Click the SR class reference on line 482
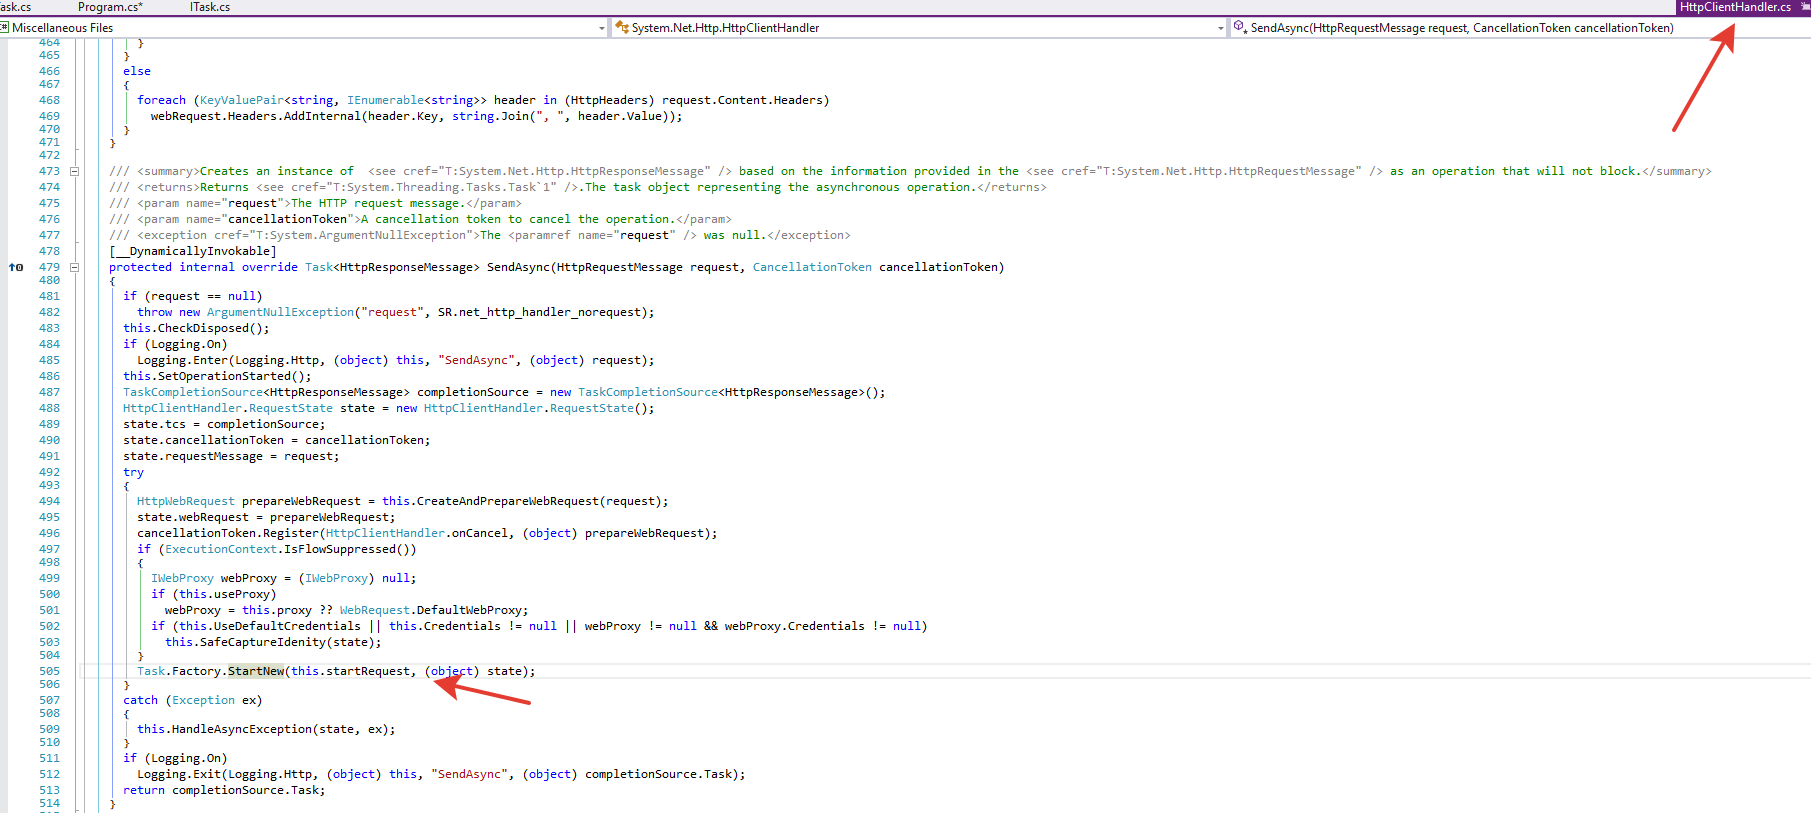The width and height of the screenshot is (1811, 813). point(445,312)
